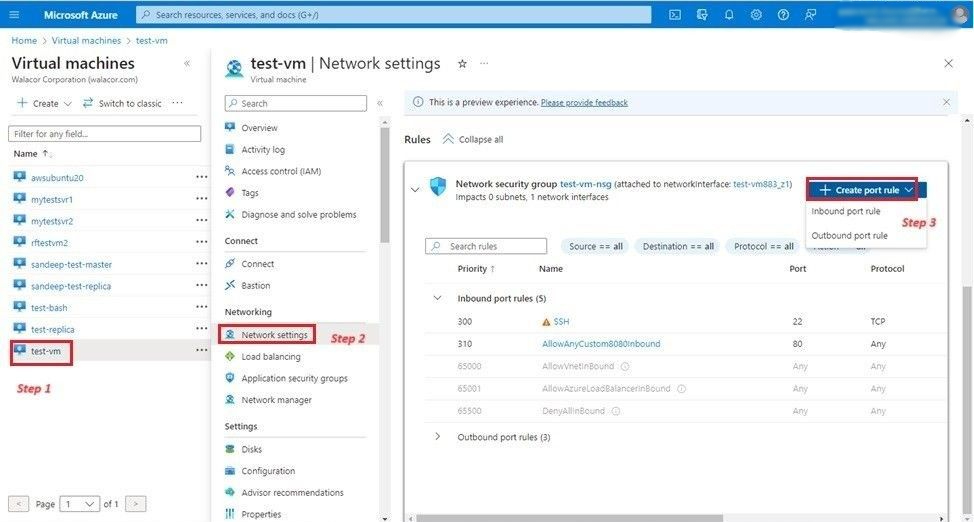Sort the VM list by Name column
This screenshot has width=974, height=522.
click(33, 153)
